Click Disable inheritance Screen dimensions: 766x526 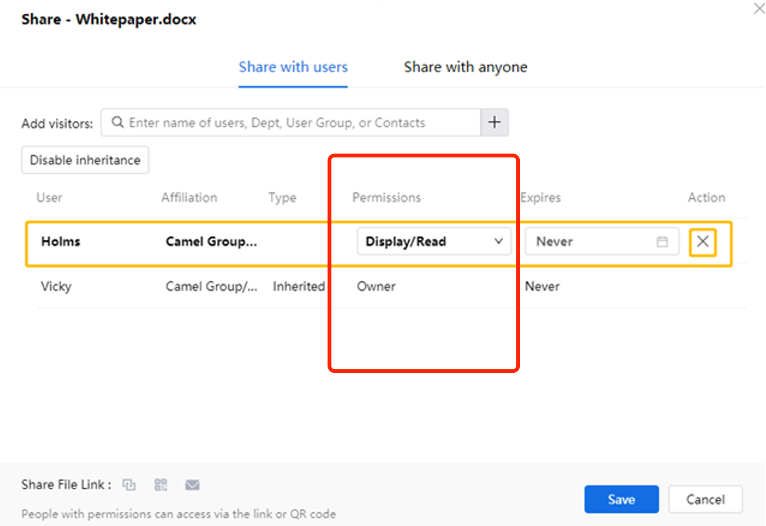(86, 160)
